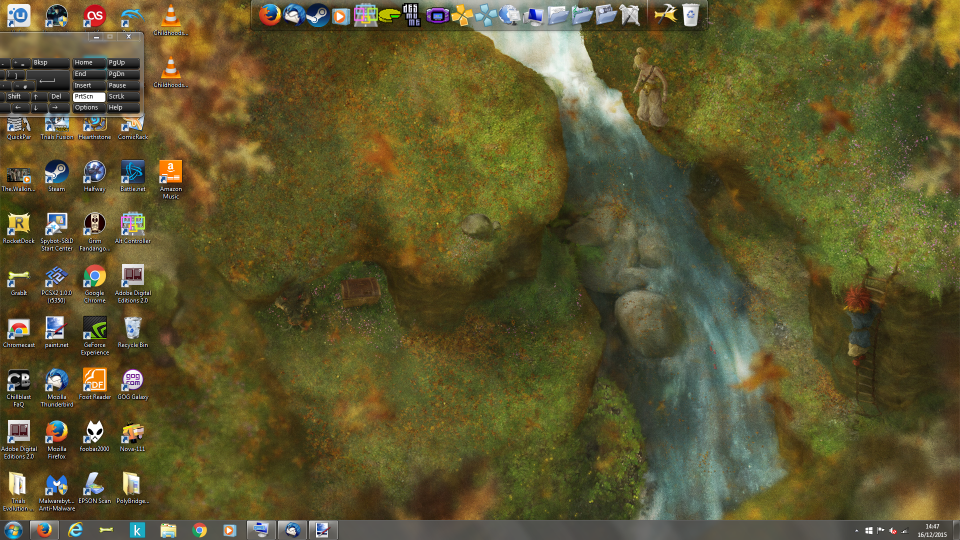Toggle ScrLk key on on-screen keyboard
The width and height of the screenshot is (960, 540).
(123, 97)
